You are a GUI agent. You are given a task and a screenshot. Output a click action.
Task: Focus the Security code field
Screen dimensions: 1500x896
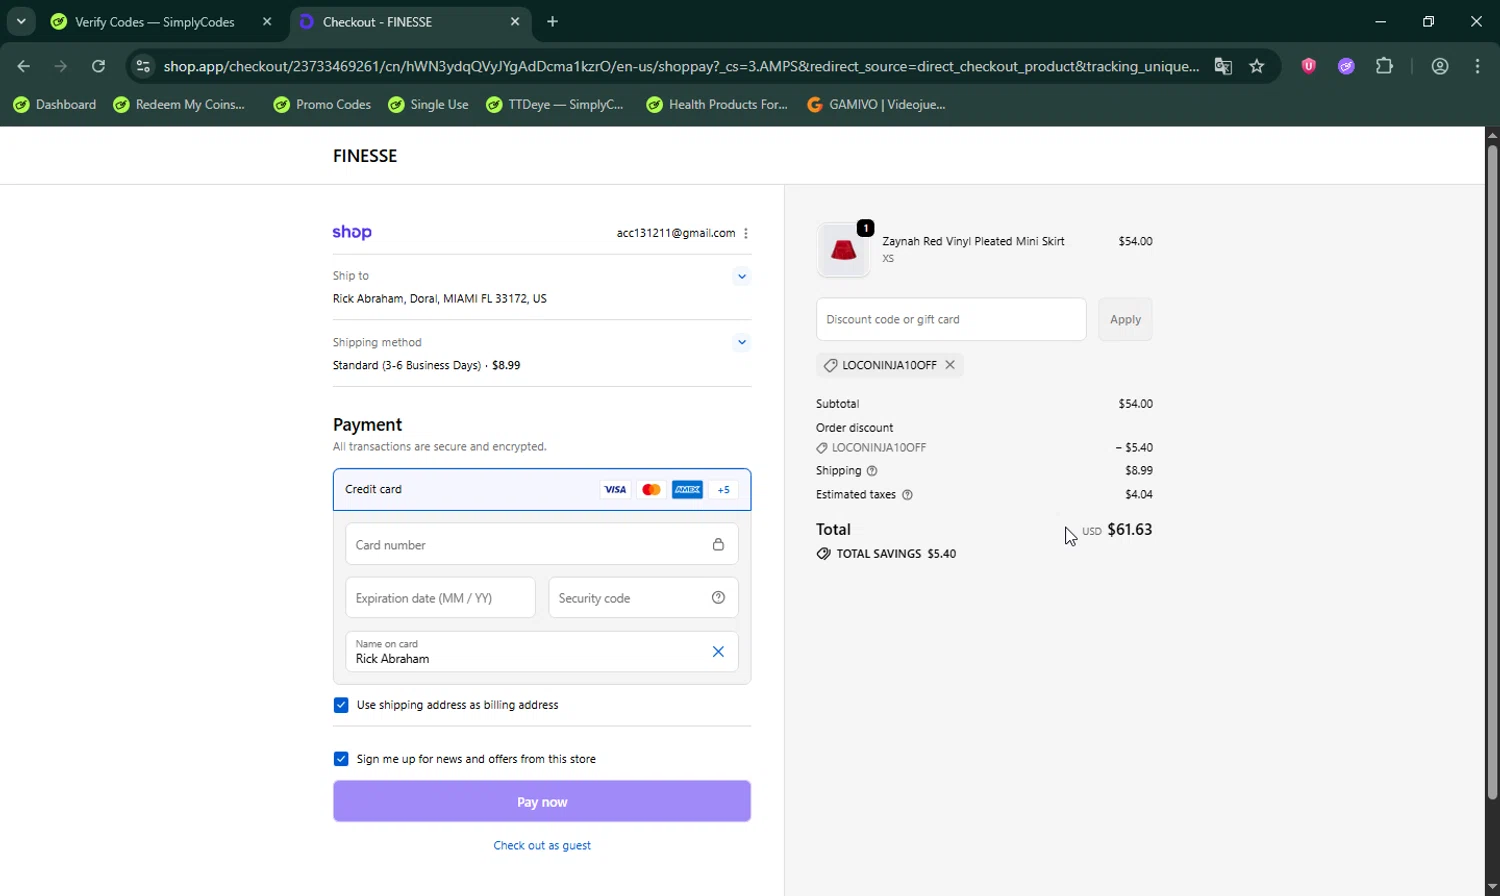tap(643, 598)
